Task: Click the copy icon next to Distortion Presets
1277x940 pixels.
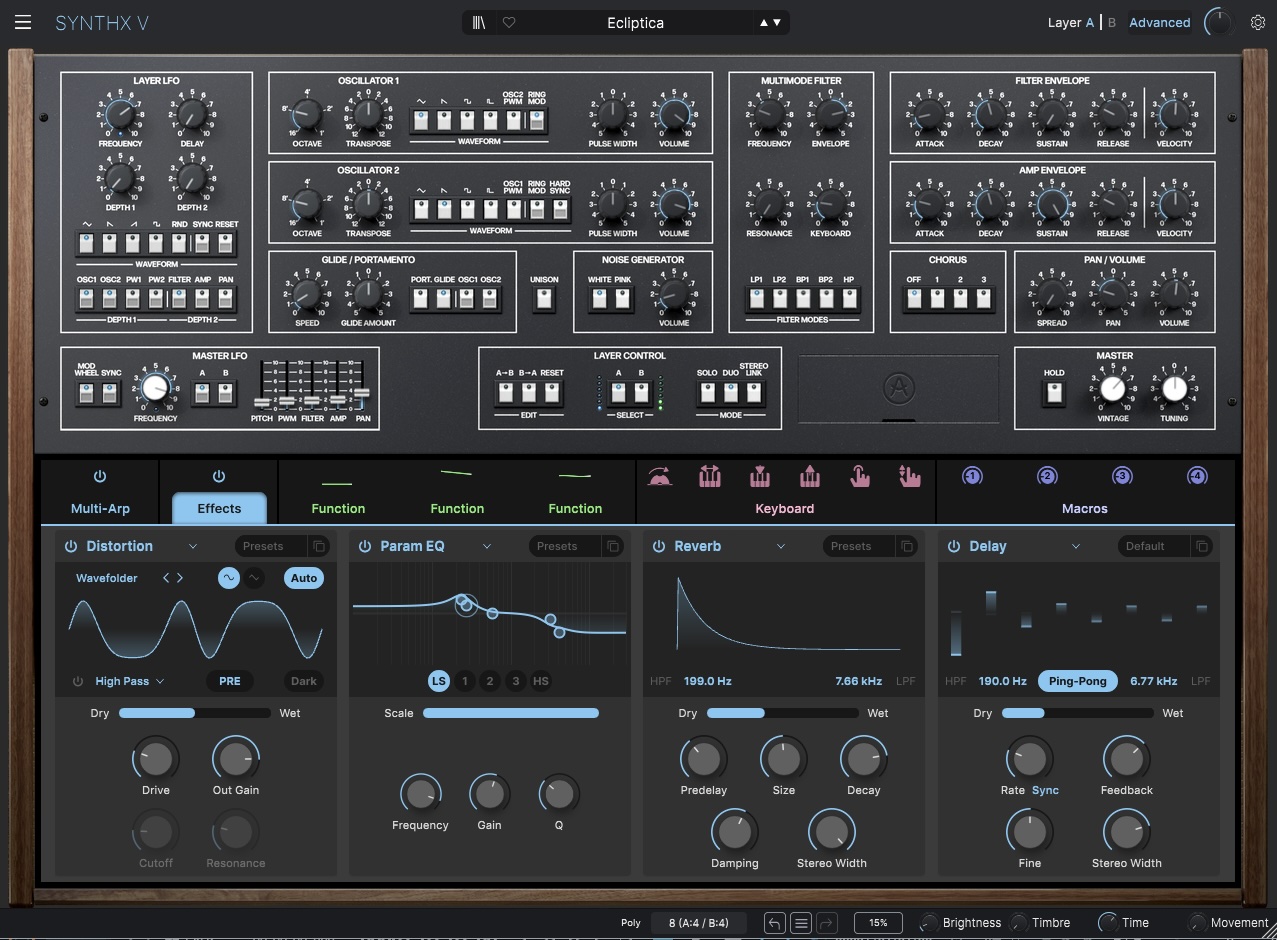Action: (x=319, y=546)
